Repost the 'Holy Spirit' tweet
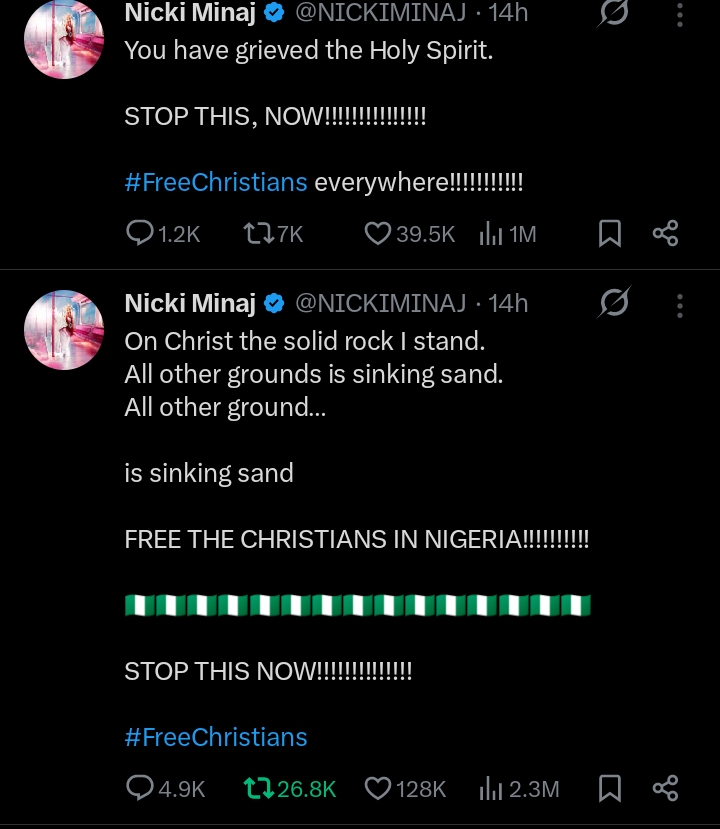Image resolution: width=720 pixels, height=829 pixels. (x=257, y=234)
